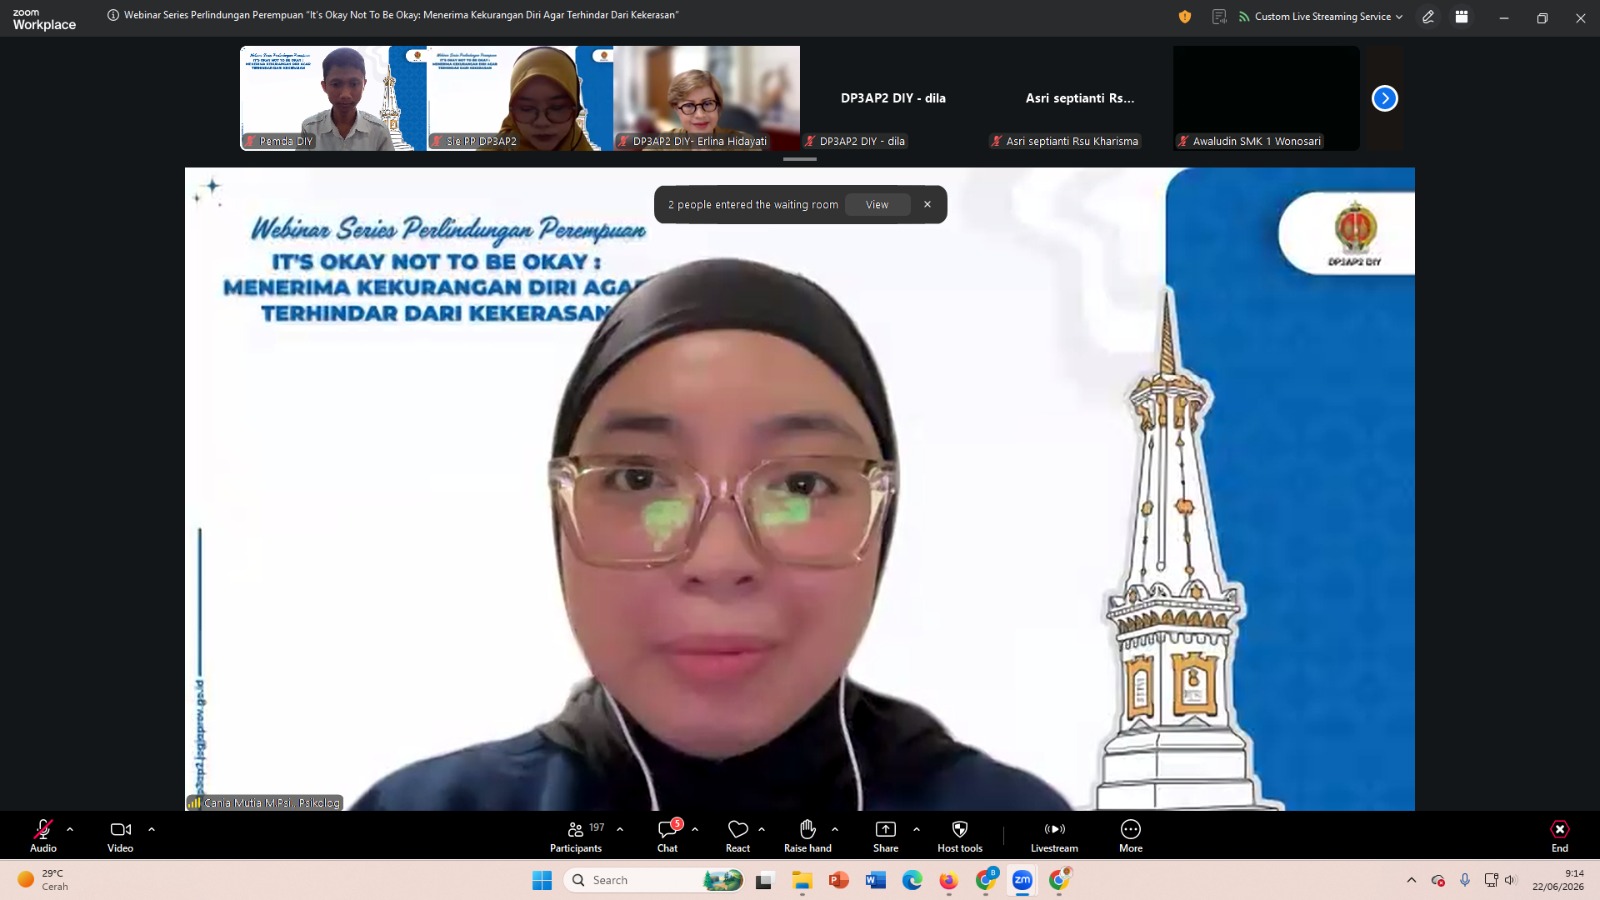Open the clock and date 9:14
The image size is (1600, 900).
coord(1558,880)
